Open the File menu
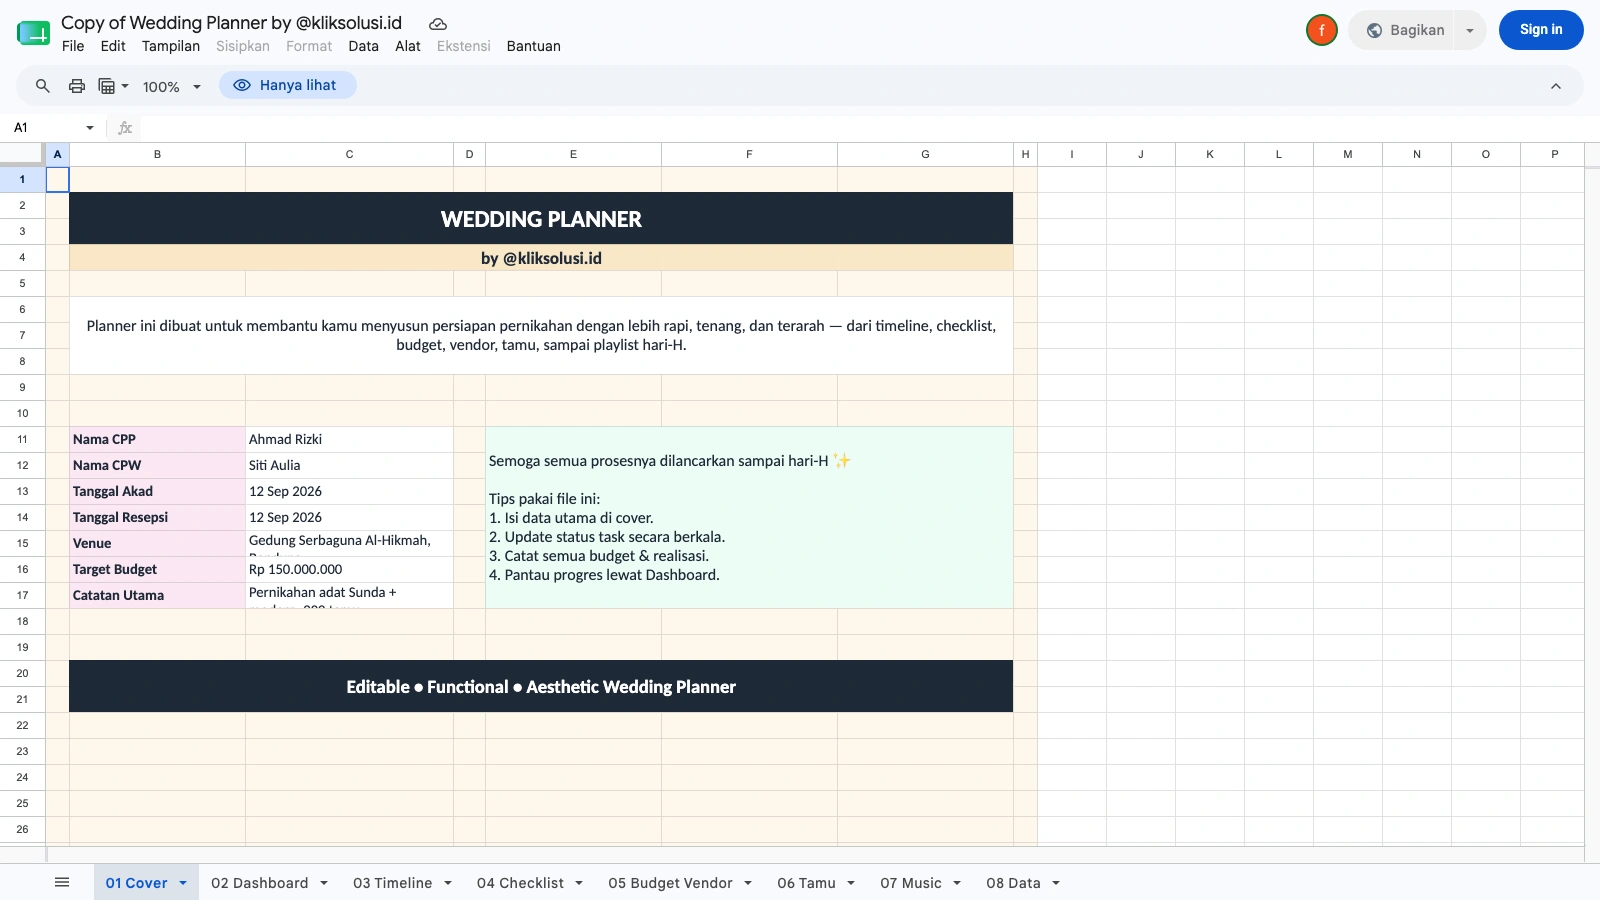The width and height of the screenshot is (1600, 900). 73,46
